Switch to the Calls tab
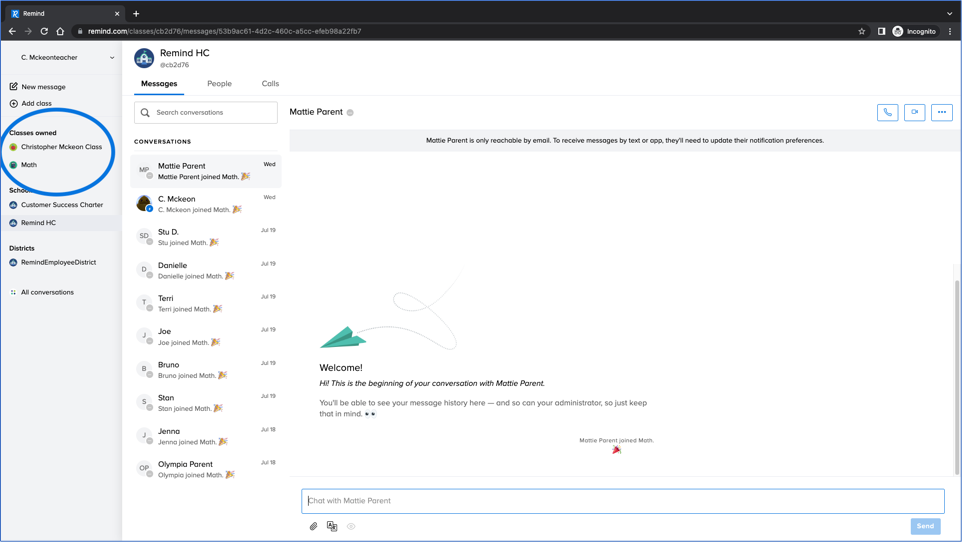This screenshot has width=962, height=542. (270, 84)
